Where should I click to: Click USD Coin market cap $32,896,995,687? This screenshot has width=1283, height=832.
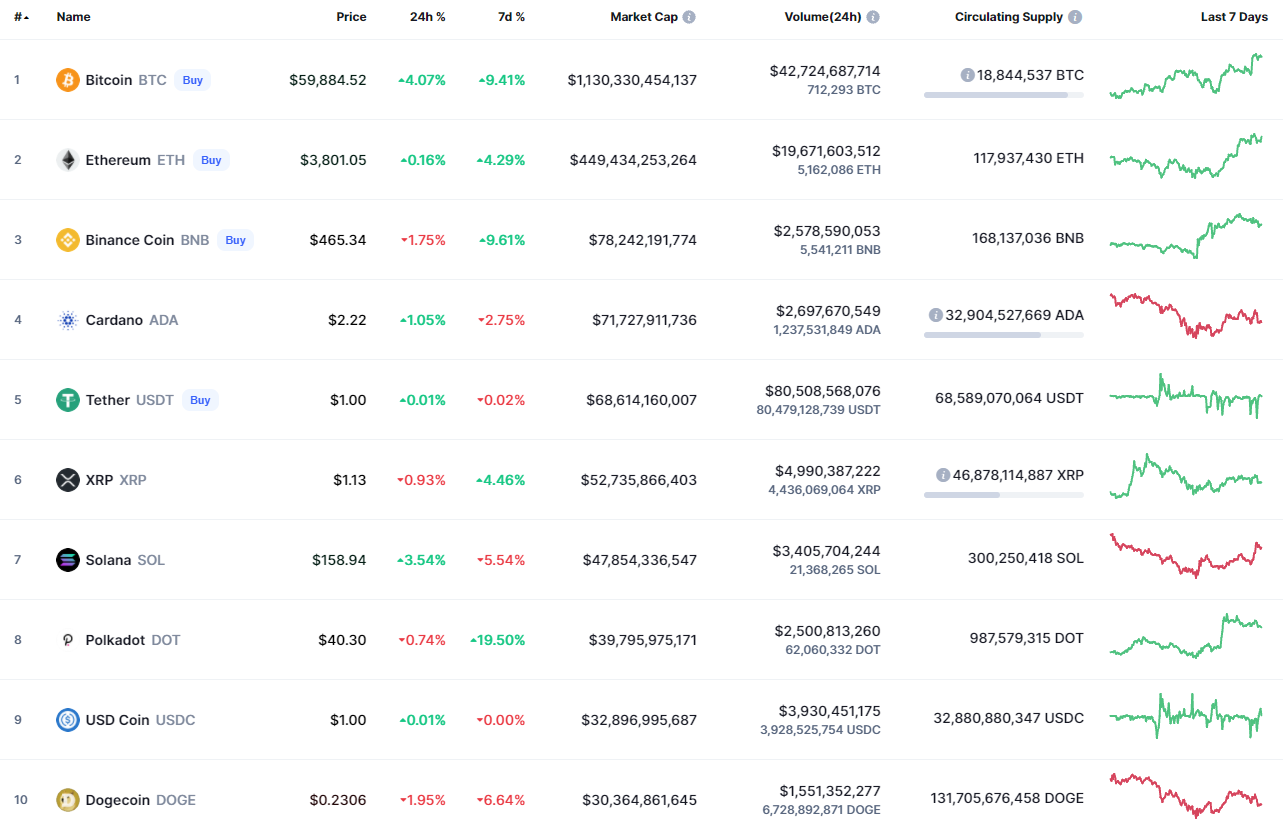(x=639, y=720)
